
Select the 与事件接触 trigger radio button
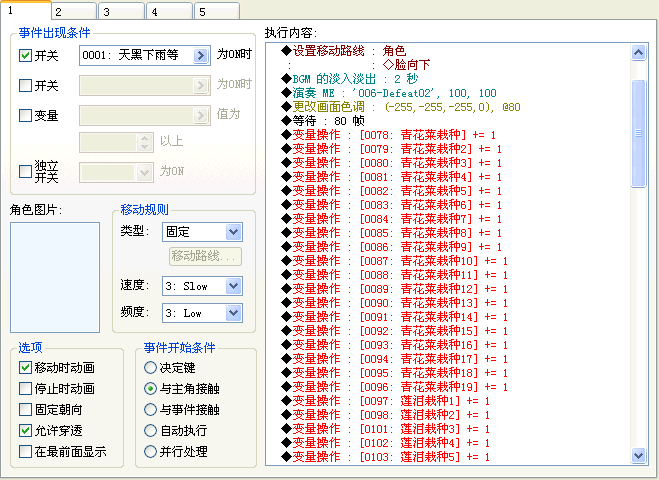click(150, 409)
